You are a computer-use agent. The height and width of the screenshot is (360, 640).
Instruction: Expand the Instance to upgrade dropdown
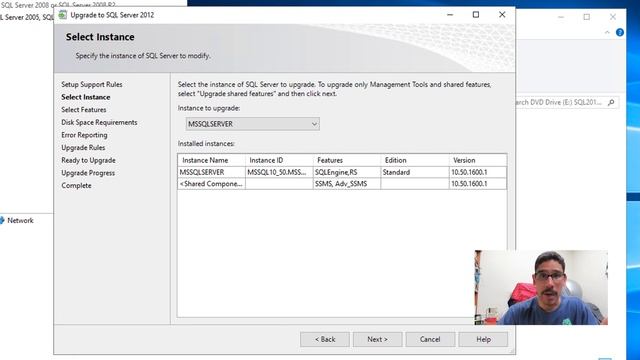[x=253, y=124]
